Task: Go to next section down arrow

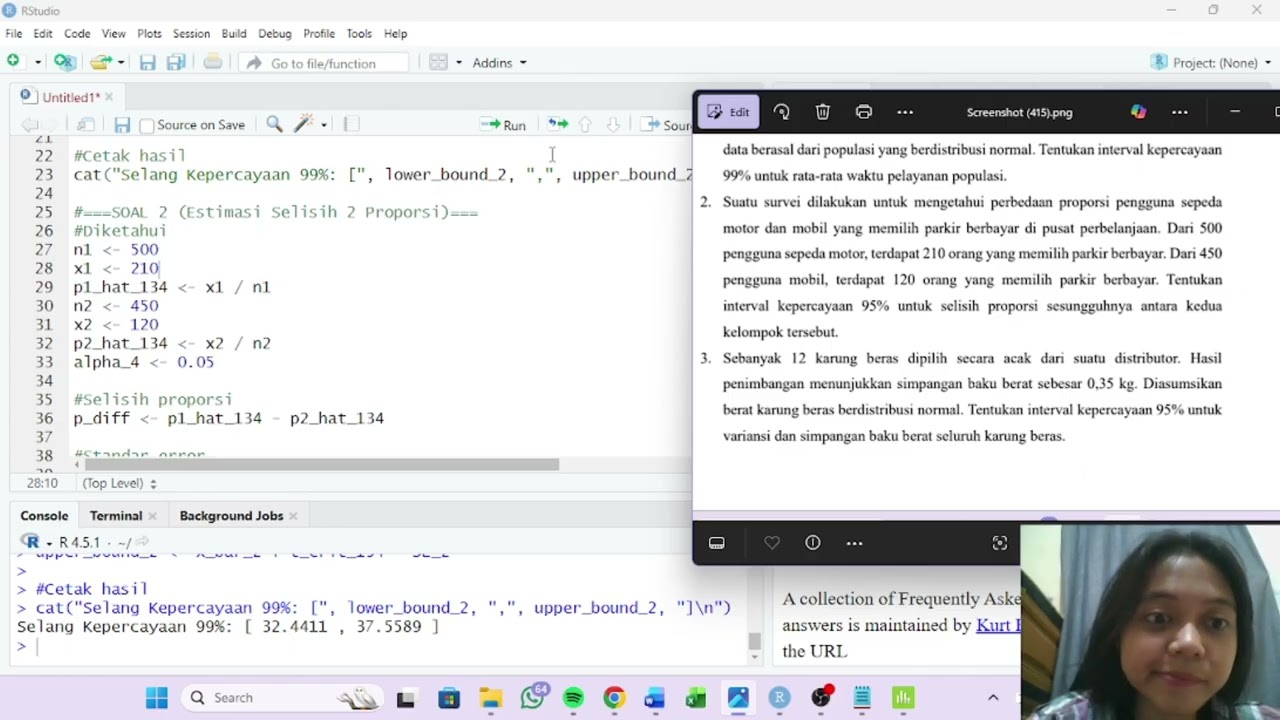Action: coord(613,124)
